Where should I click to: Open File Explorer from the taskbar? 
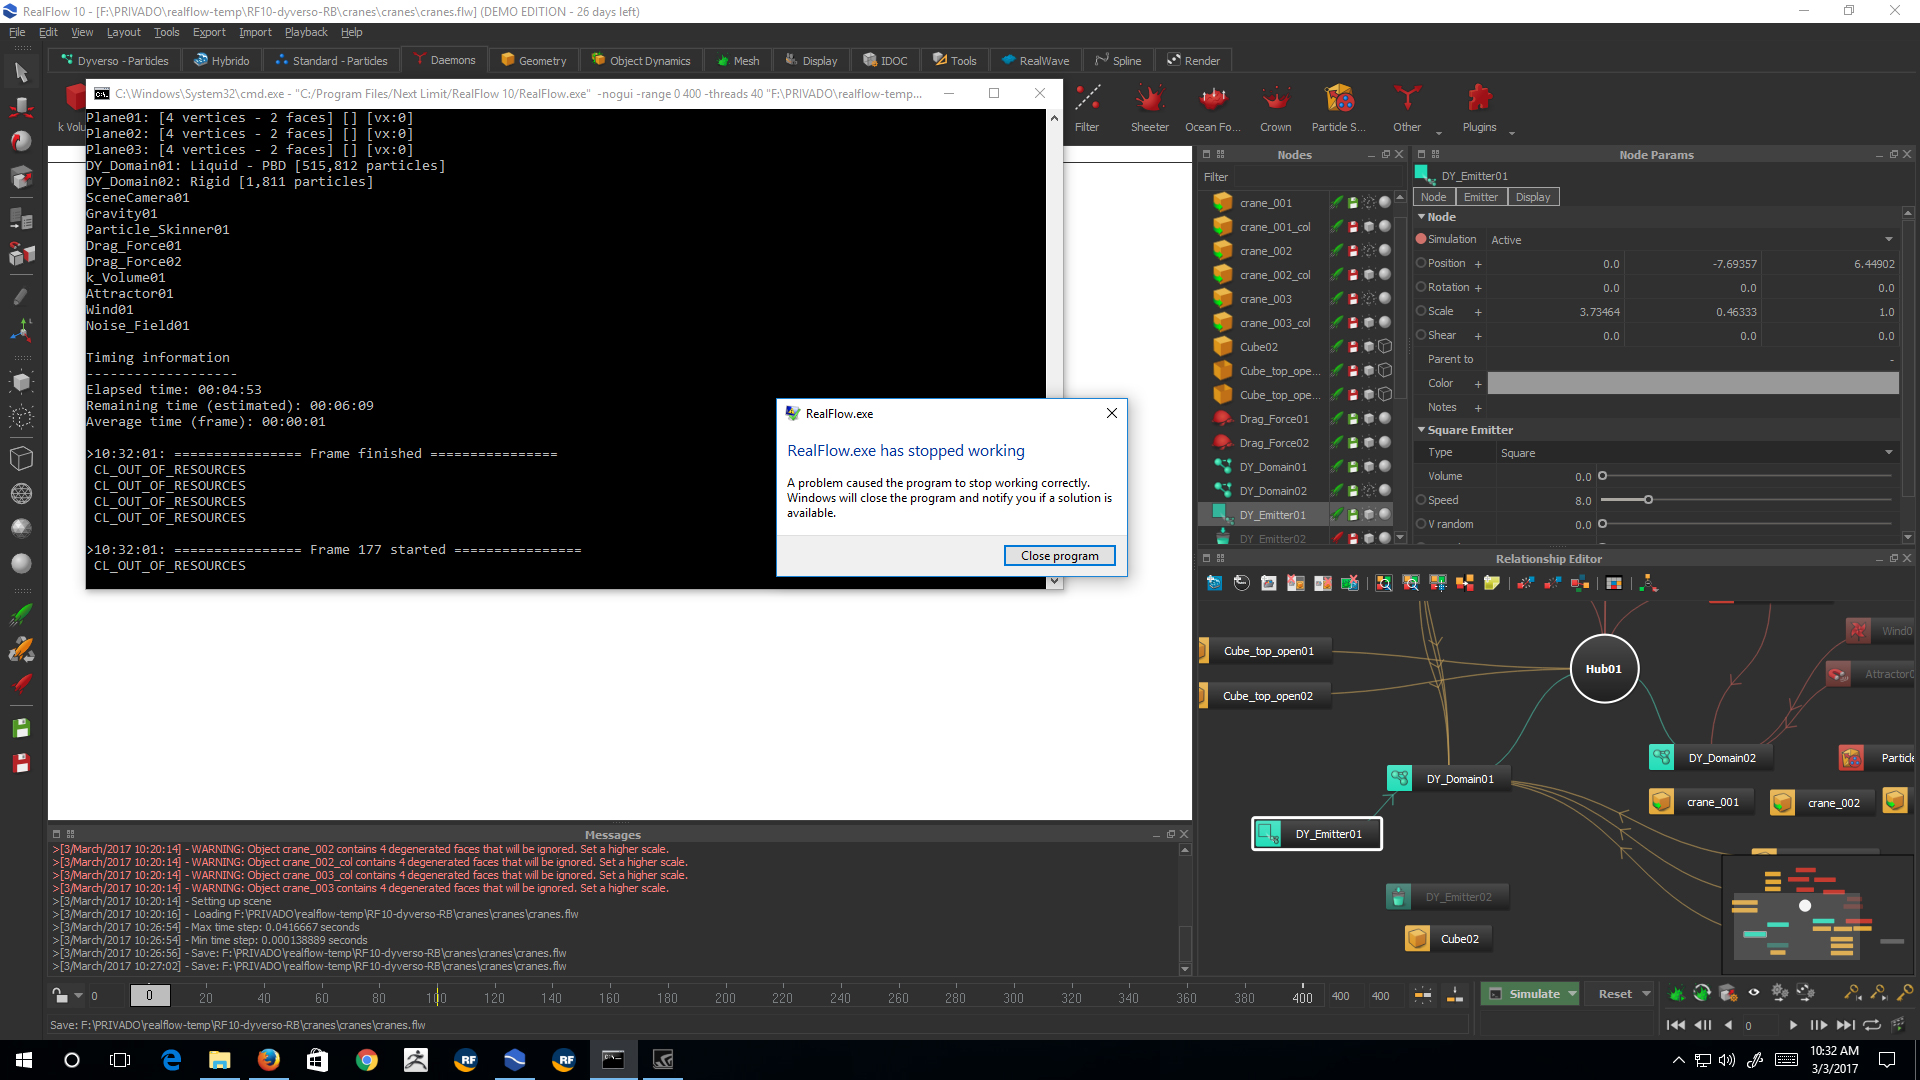(x=219, y=1060)
